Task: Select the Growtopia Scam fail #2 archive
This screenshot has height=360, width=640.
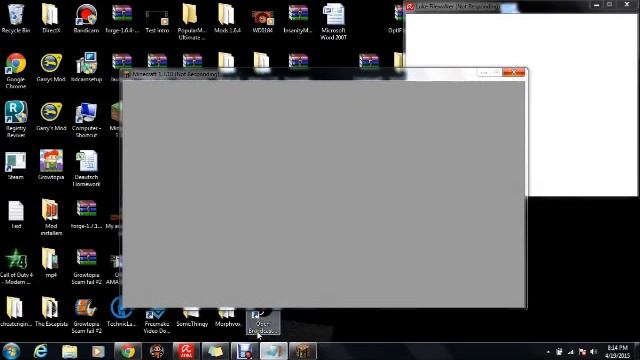Action: (x=86, y=266)
